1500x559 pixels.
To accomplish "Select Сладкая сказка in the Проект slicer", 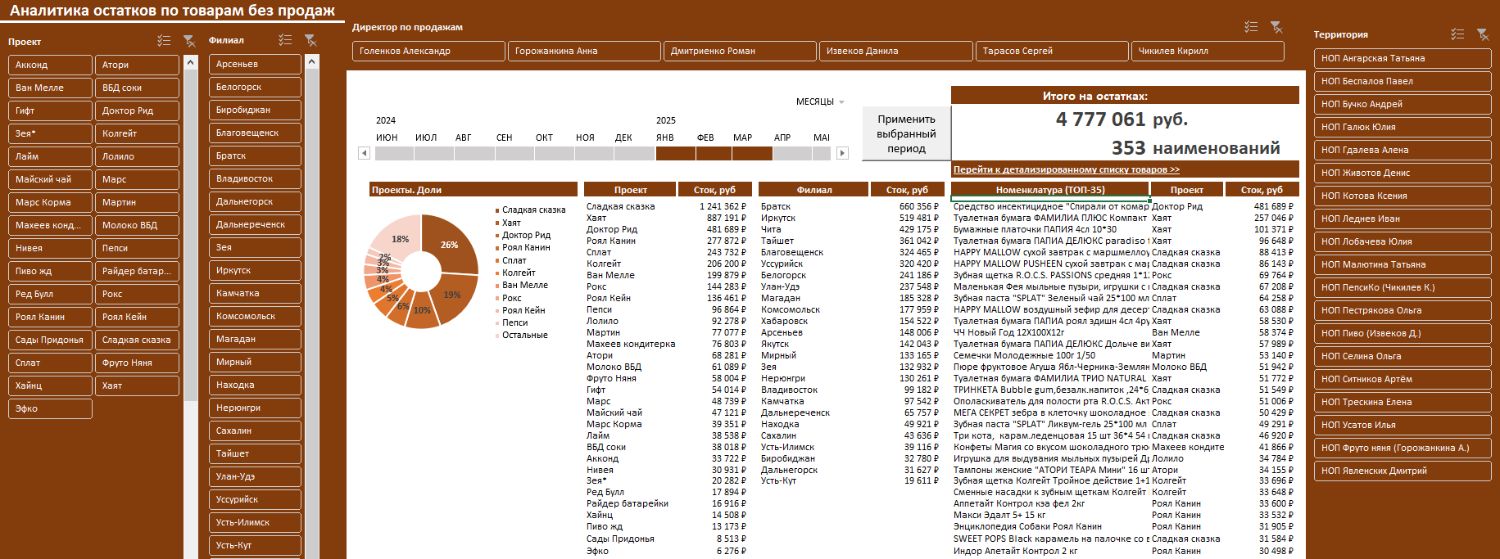I will [x=138, y=340].
